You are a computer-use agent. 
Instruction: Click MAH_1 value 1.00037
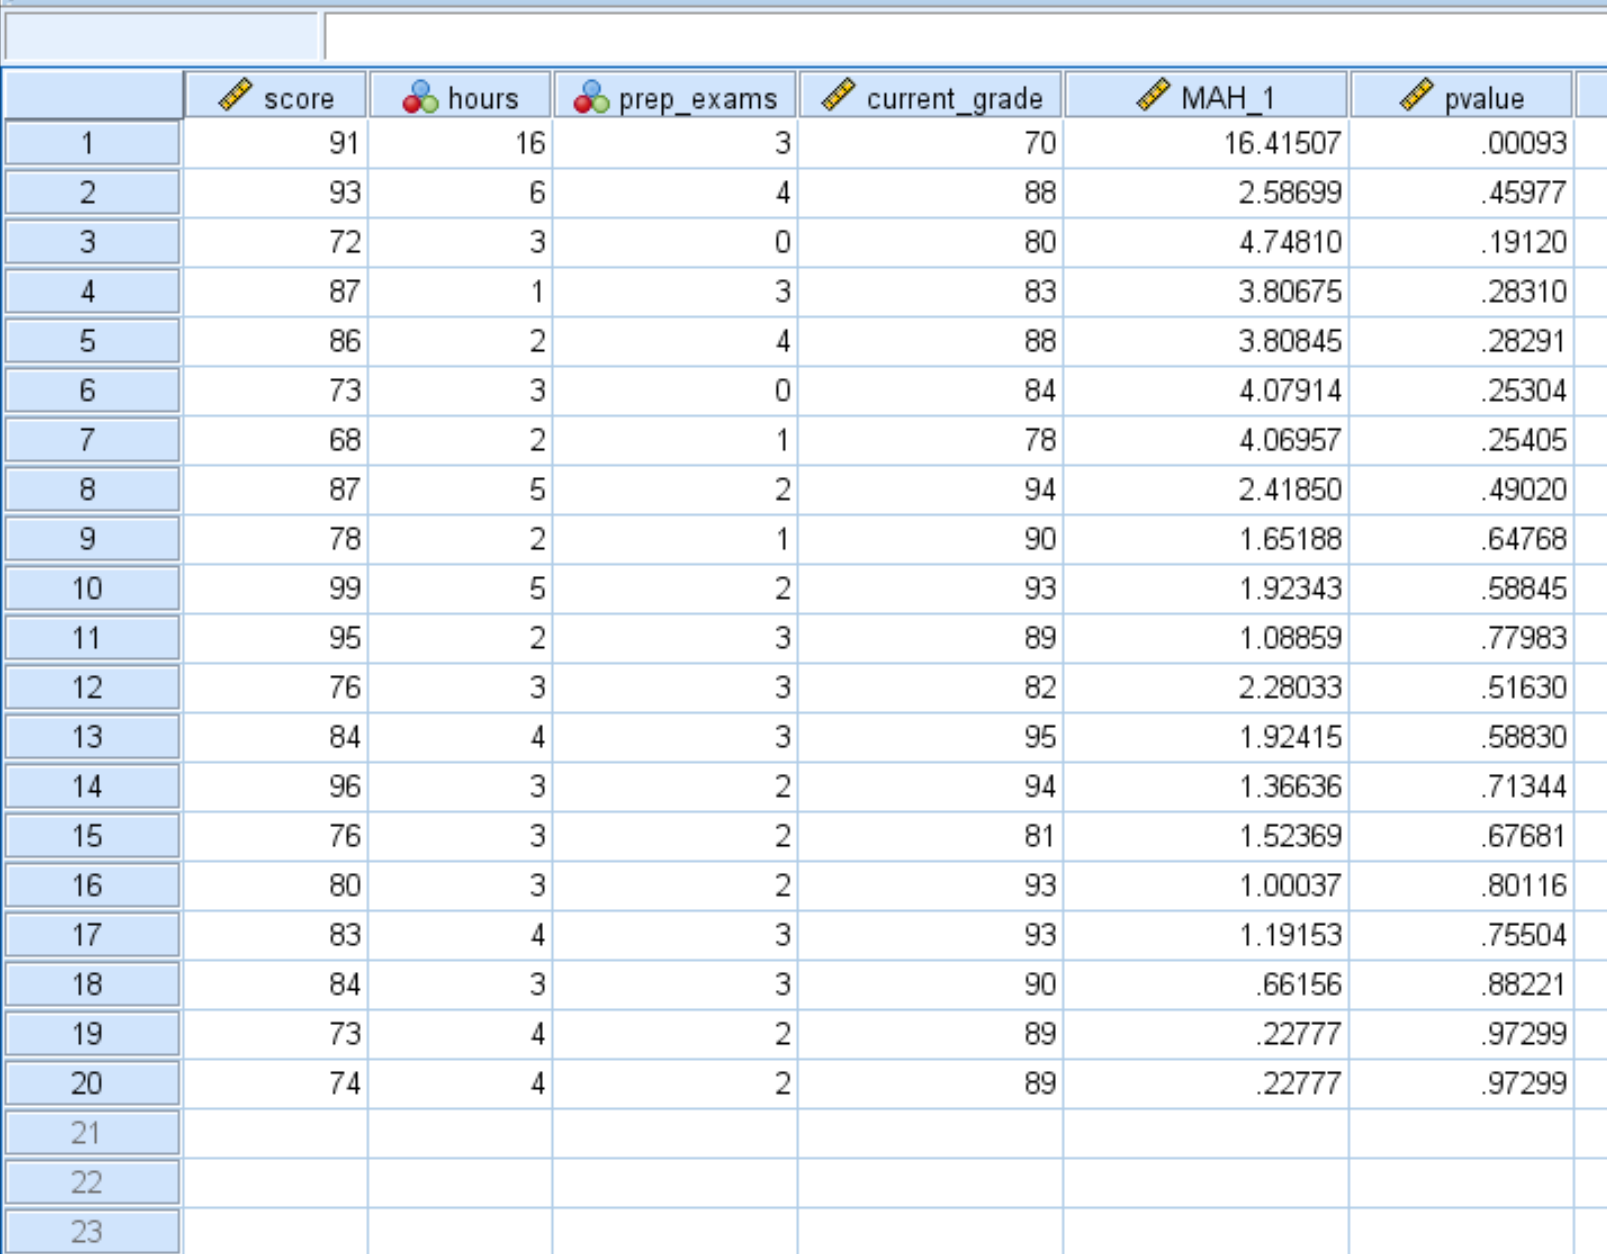(1206, 885)
